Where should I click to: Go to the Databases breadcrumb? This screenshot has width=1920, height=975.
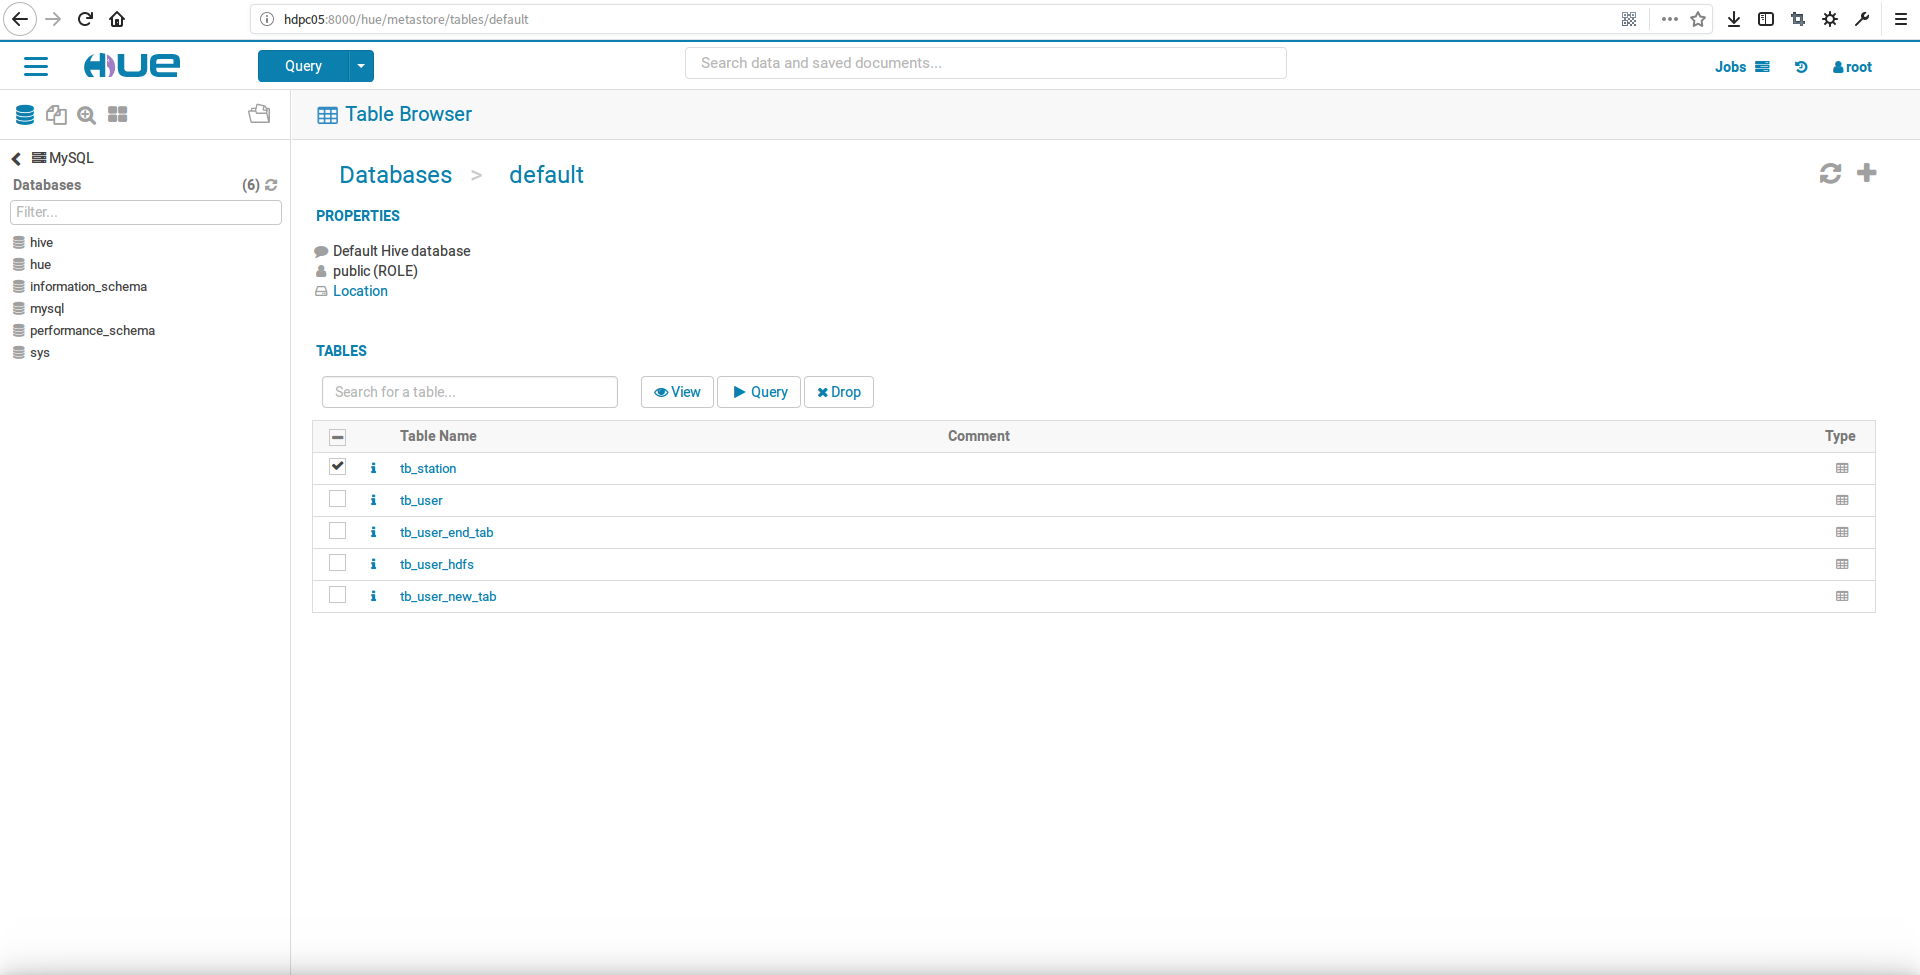click(x=396, y=175)
